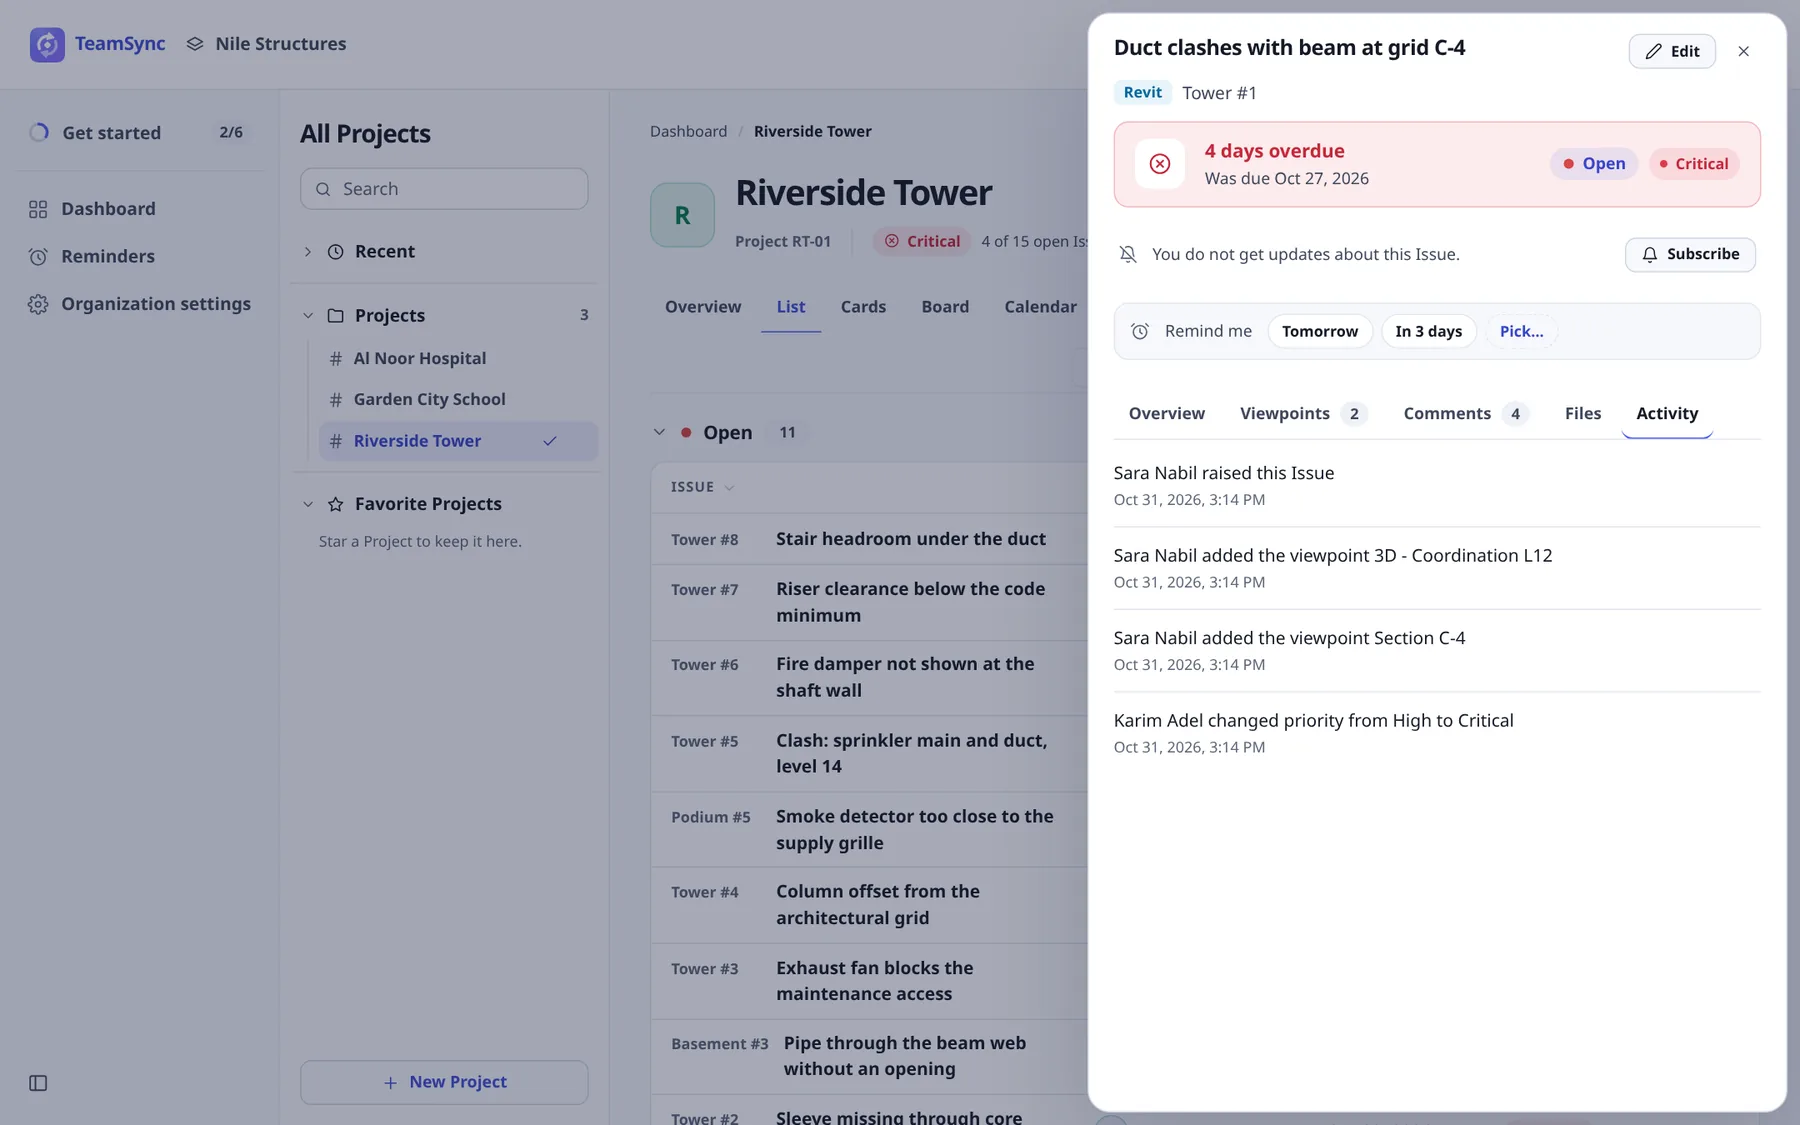Click the overdue red circle-x icon
Image resolution: width=1800 pixels, height=1125 pixels.
click(1160, 164)
